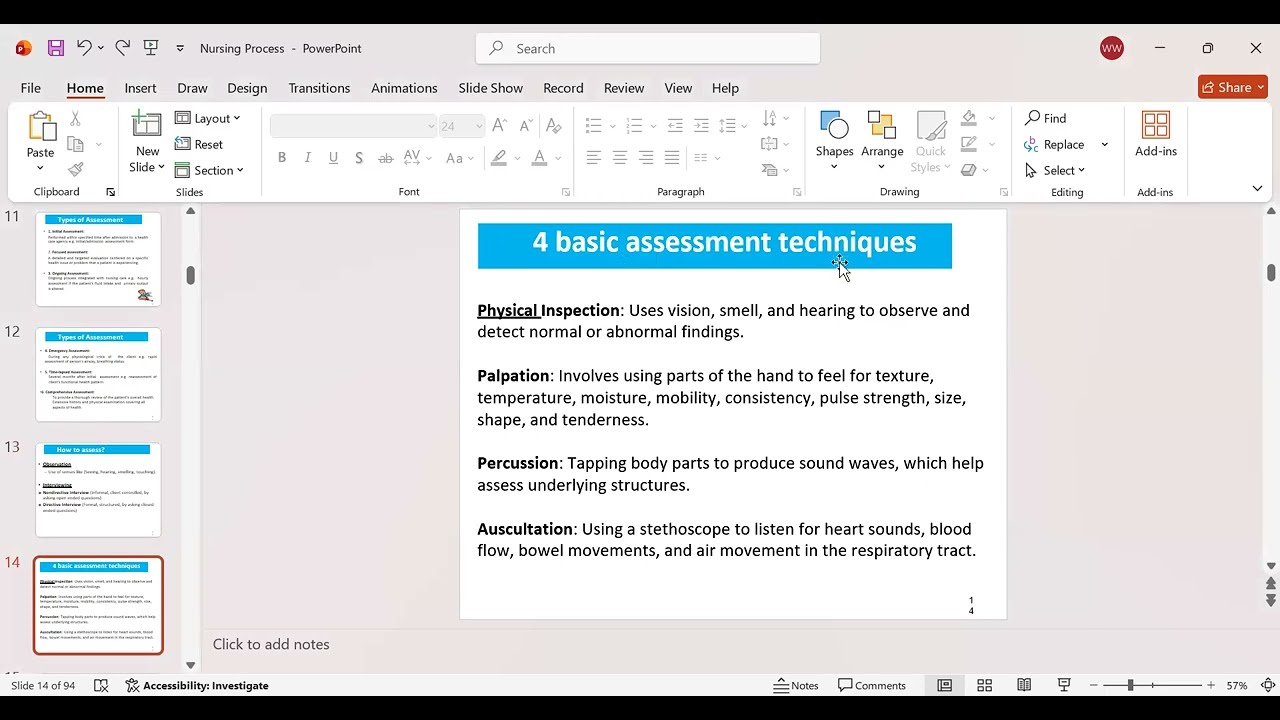Zoom out with the minus button
1280x720 pixels.
[x=1094, y=685]
